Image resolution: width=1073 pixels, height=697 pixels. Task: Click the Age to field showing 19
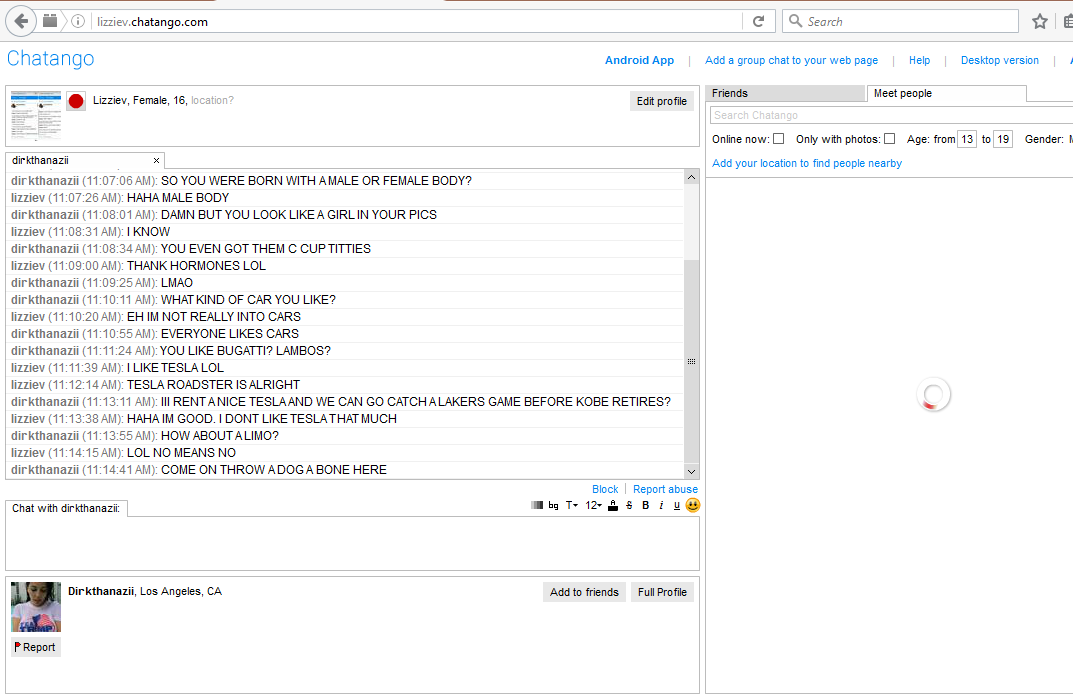click(x=1003, y=139)
